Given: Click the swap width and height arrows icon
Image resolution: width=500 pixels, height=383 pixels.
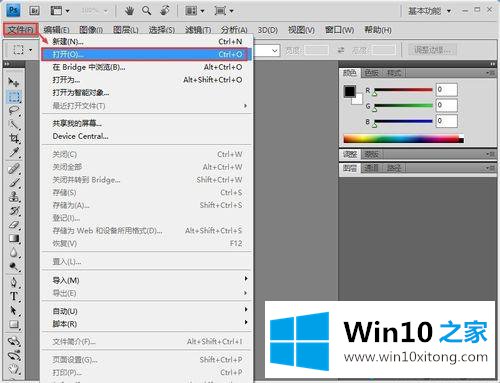Looking at the screenshot, I should (340, 50).
